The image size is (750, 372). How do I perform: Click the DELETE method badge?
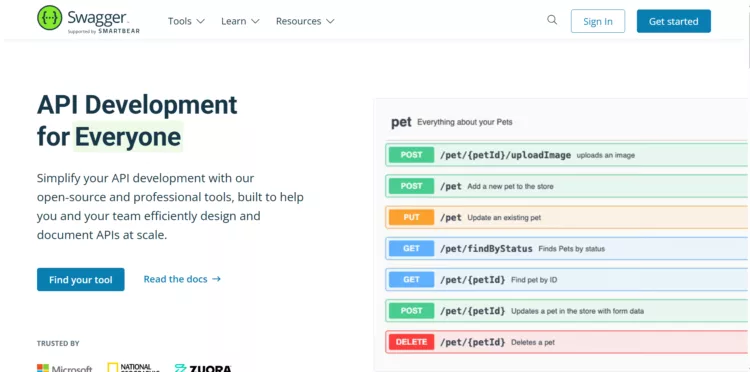coord(411,342)
